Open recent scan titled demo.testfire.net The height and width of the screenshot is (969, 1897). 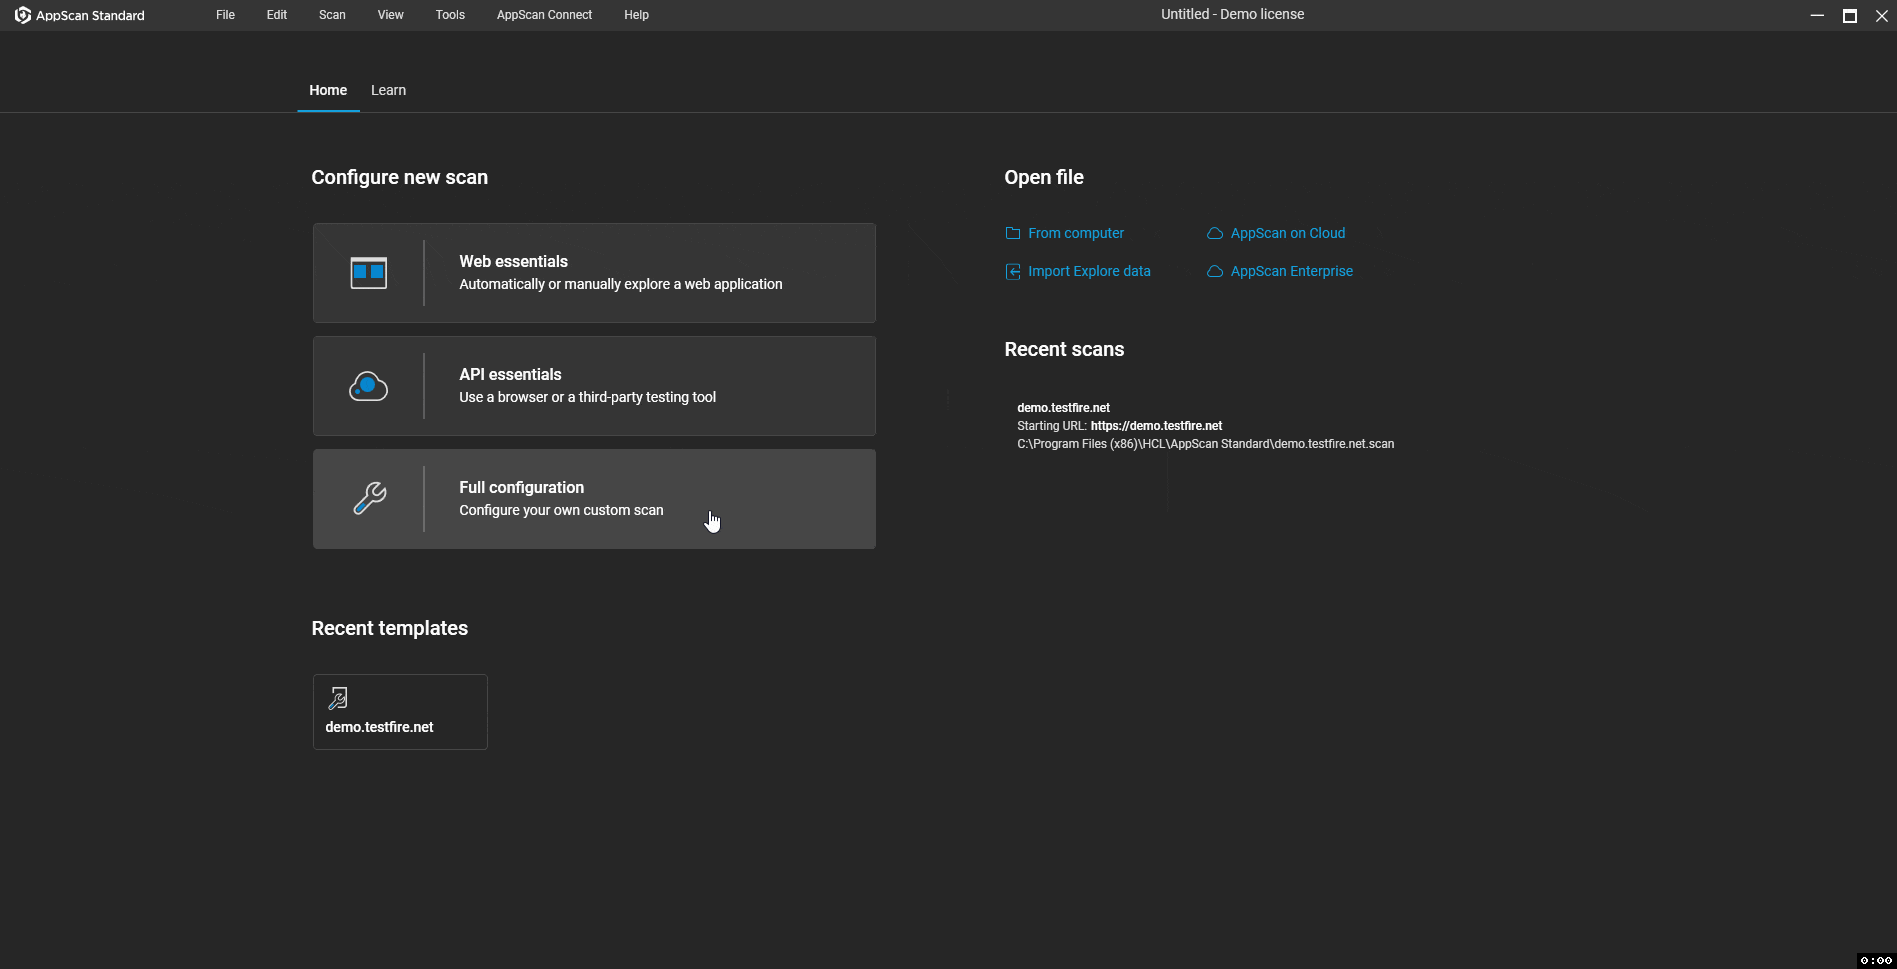pyautogui.click(x=1063, y=408)
